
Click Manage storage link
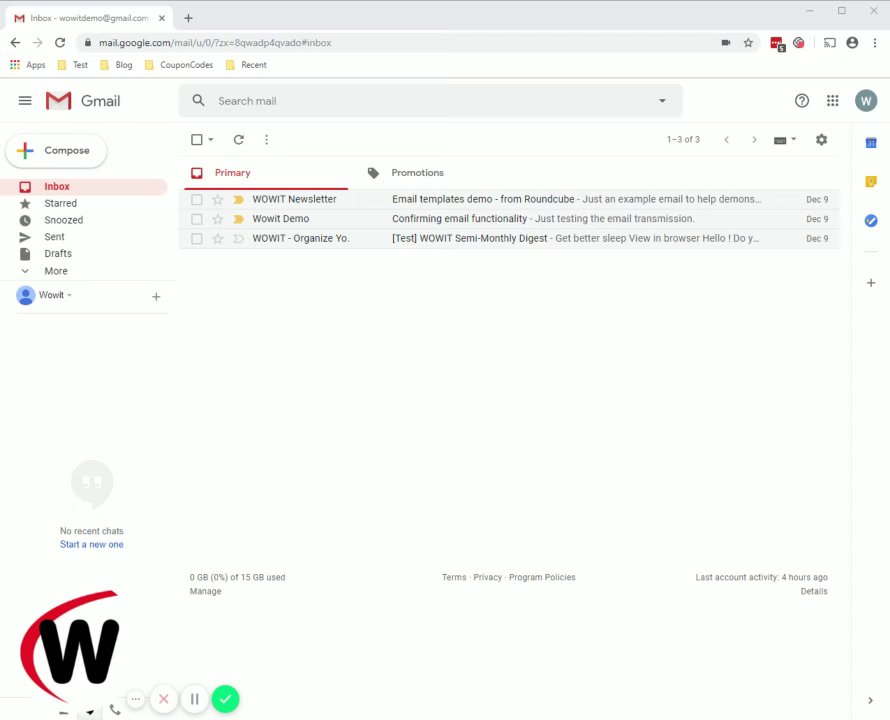click(x=205, y=591)
